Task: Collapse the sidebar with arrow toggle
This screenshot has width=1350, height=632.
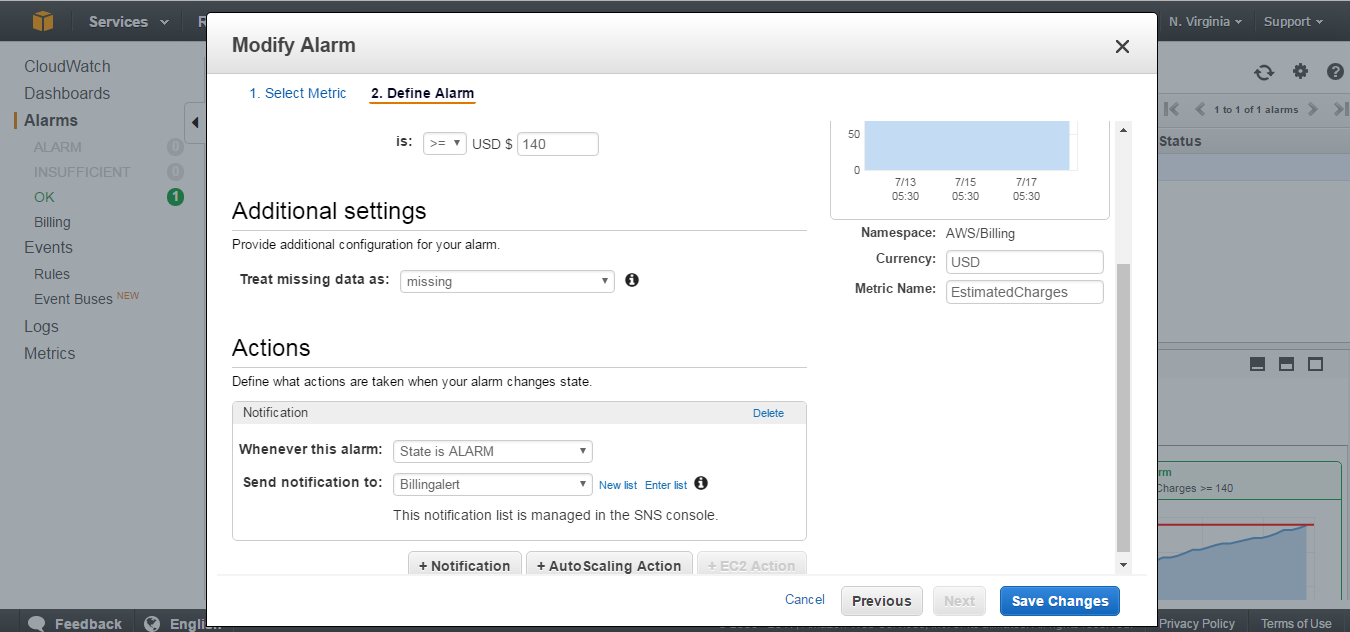Action: [195, 122]
